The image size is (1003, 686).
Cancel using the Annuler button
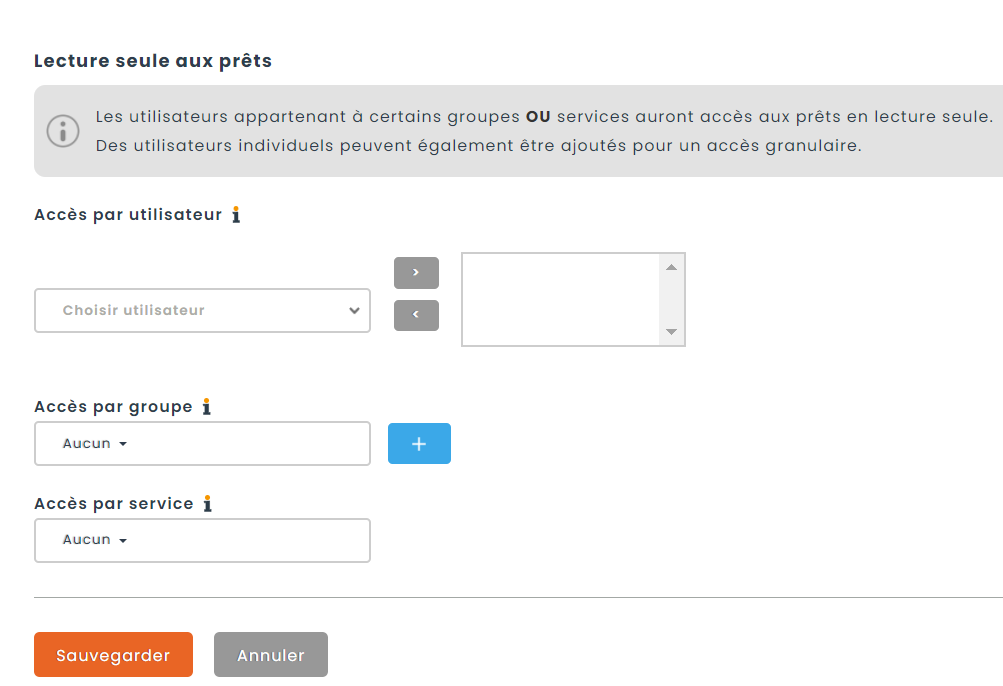click(x=271, y=655)
